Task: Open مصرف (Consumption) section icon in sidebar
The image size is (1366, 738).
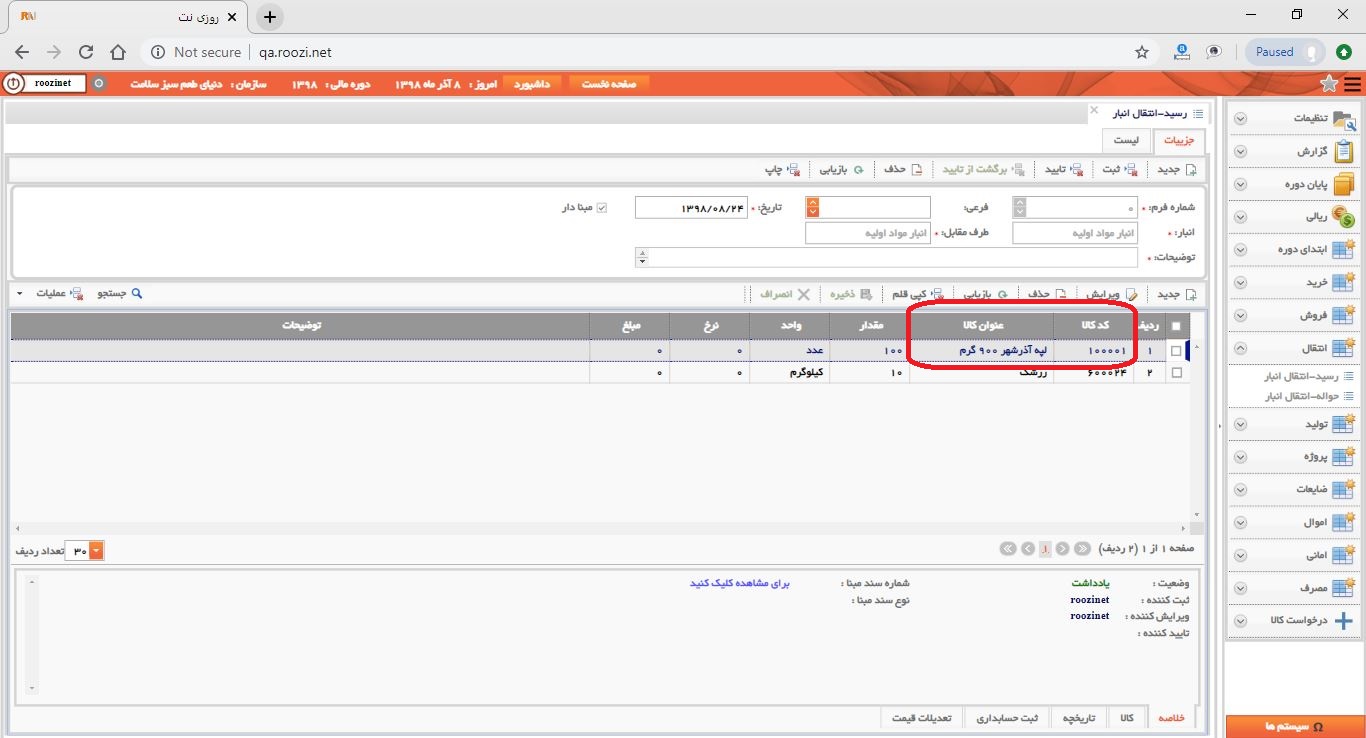Action: (x=1343, y=588)
